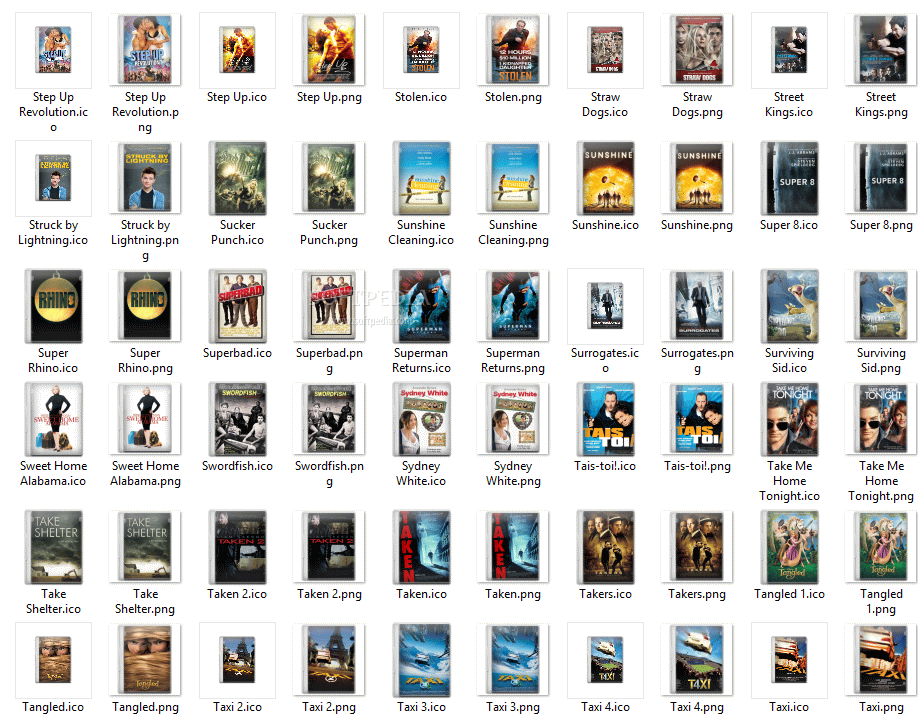The width and height of the screenshot is (918, 721).
Task: Click the Sunshine Cleaning.png icon
Action: pyautogui.click(x=513, y=178)
